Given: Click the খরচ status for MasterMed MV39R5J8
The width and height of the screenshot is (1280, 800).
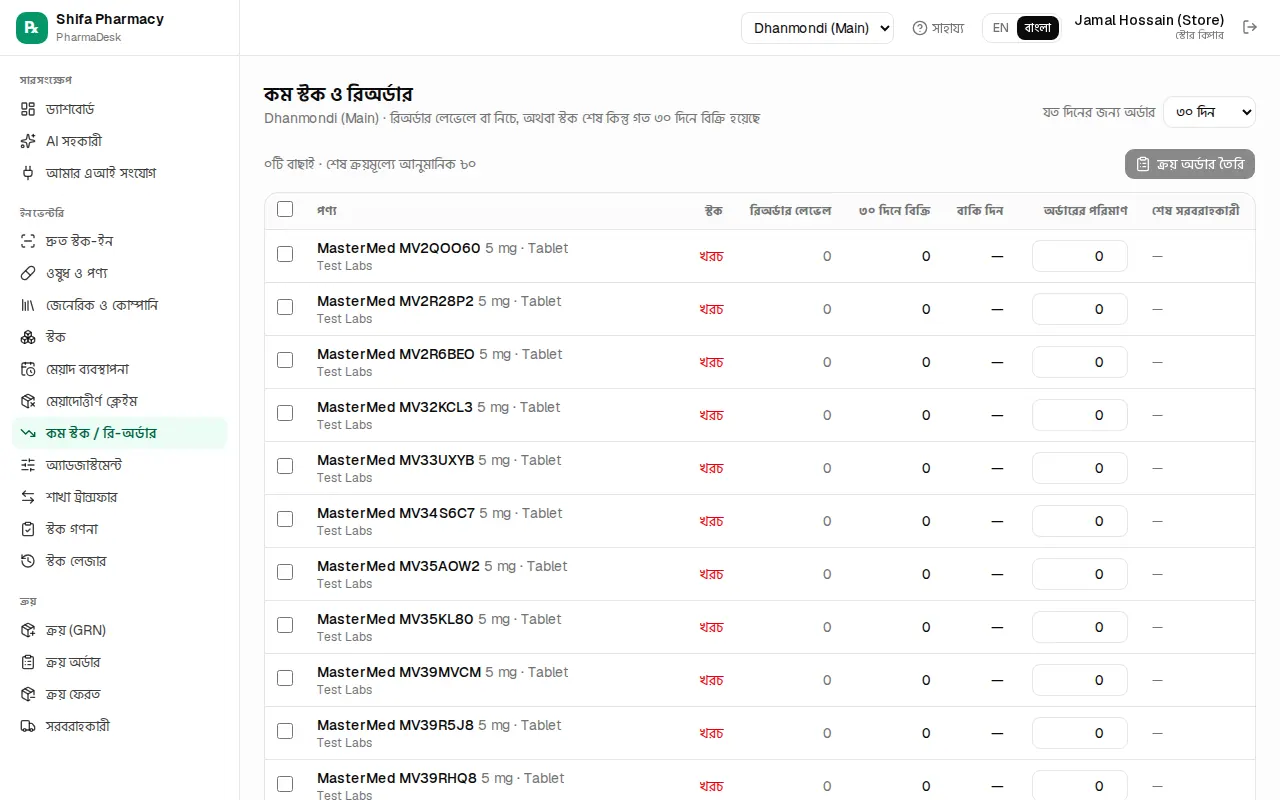Looking at the screenshot, I should pyautogui.click(x=711, y=733).
